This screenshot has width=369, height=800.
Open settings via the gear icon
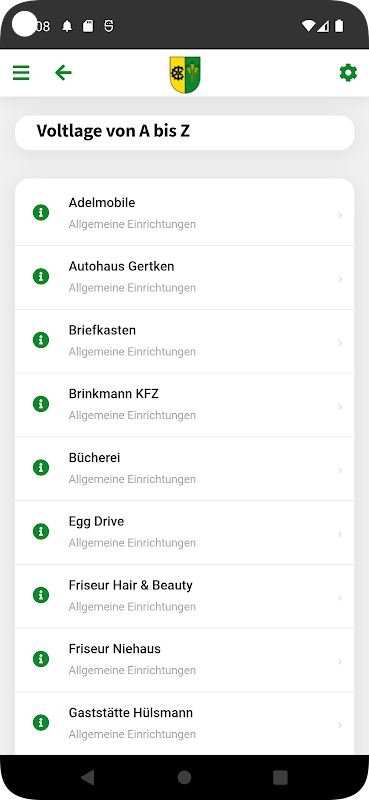pyautogui.click(x=348, y=73)
